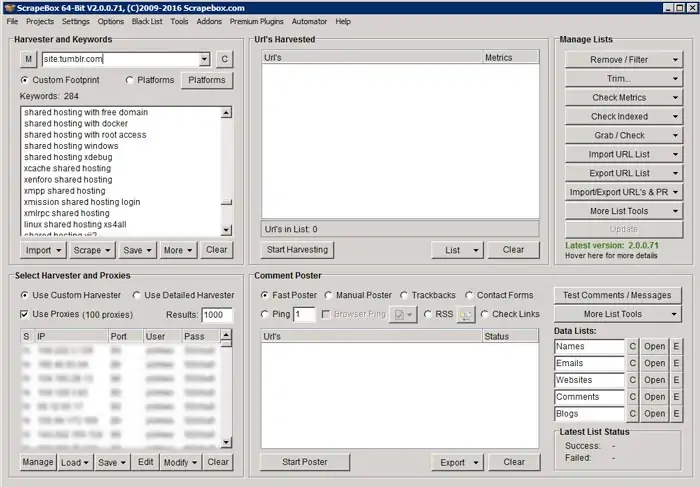Open Import/Export URL's & PR dropdown
700x487 pixels.
[x=624, y=192]
